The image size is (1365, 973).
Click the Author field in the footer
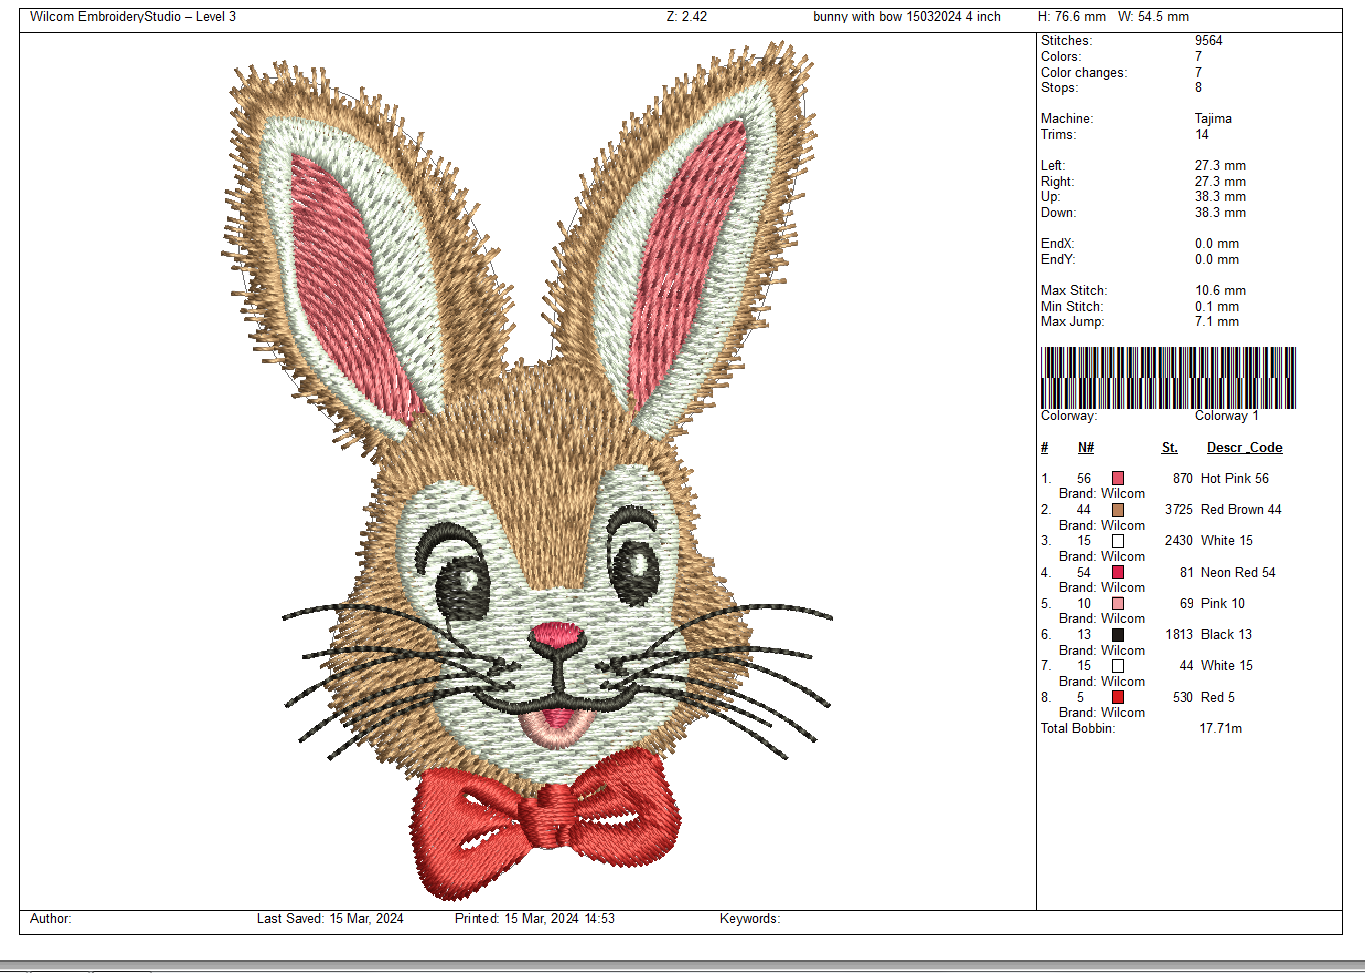[51, 919]
